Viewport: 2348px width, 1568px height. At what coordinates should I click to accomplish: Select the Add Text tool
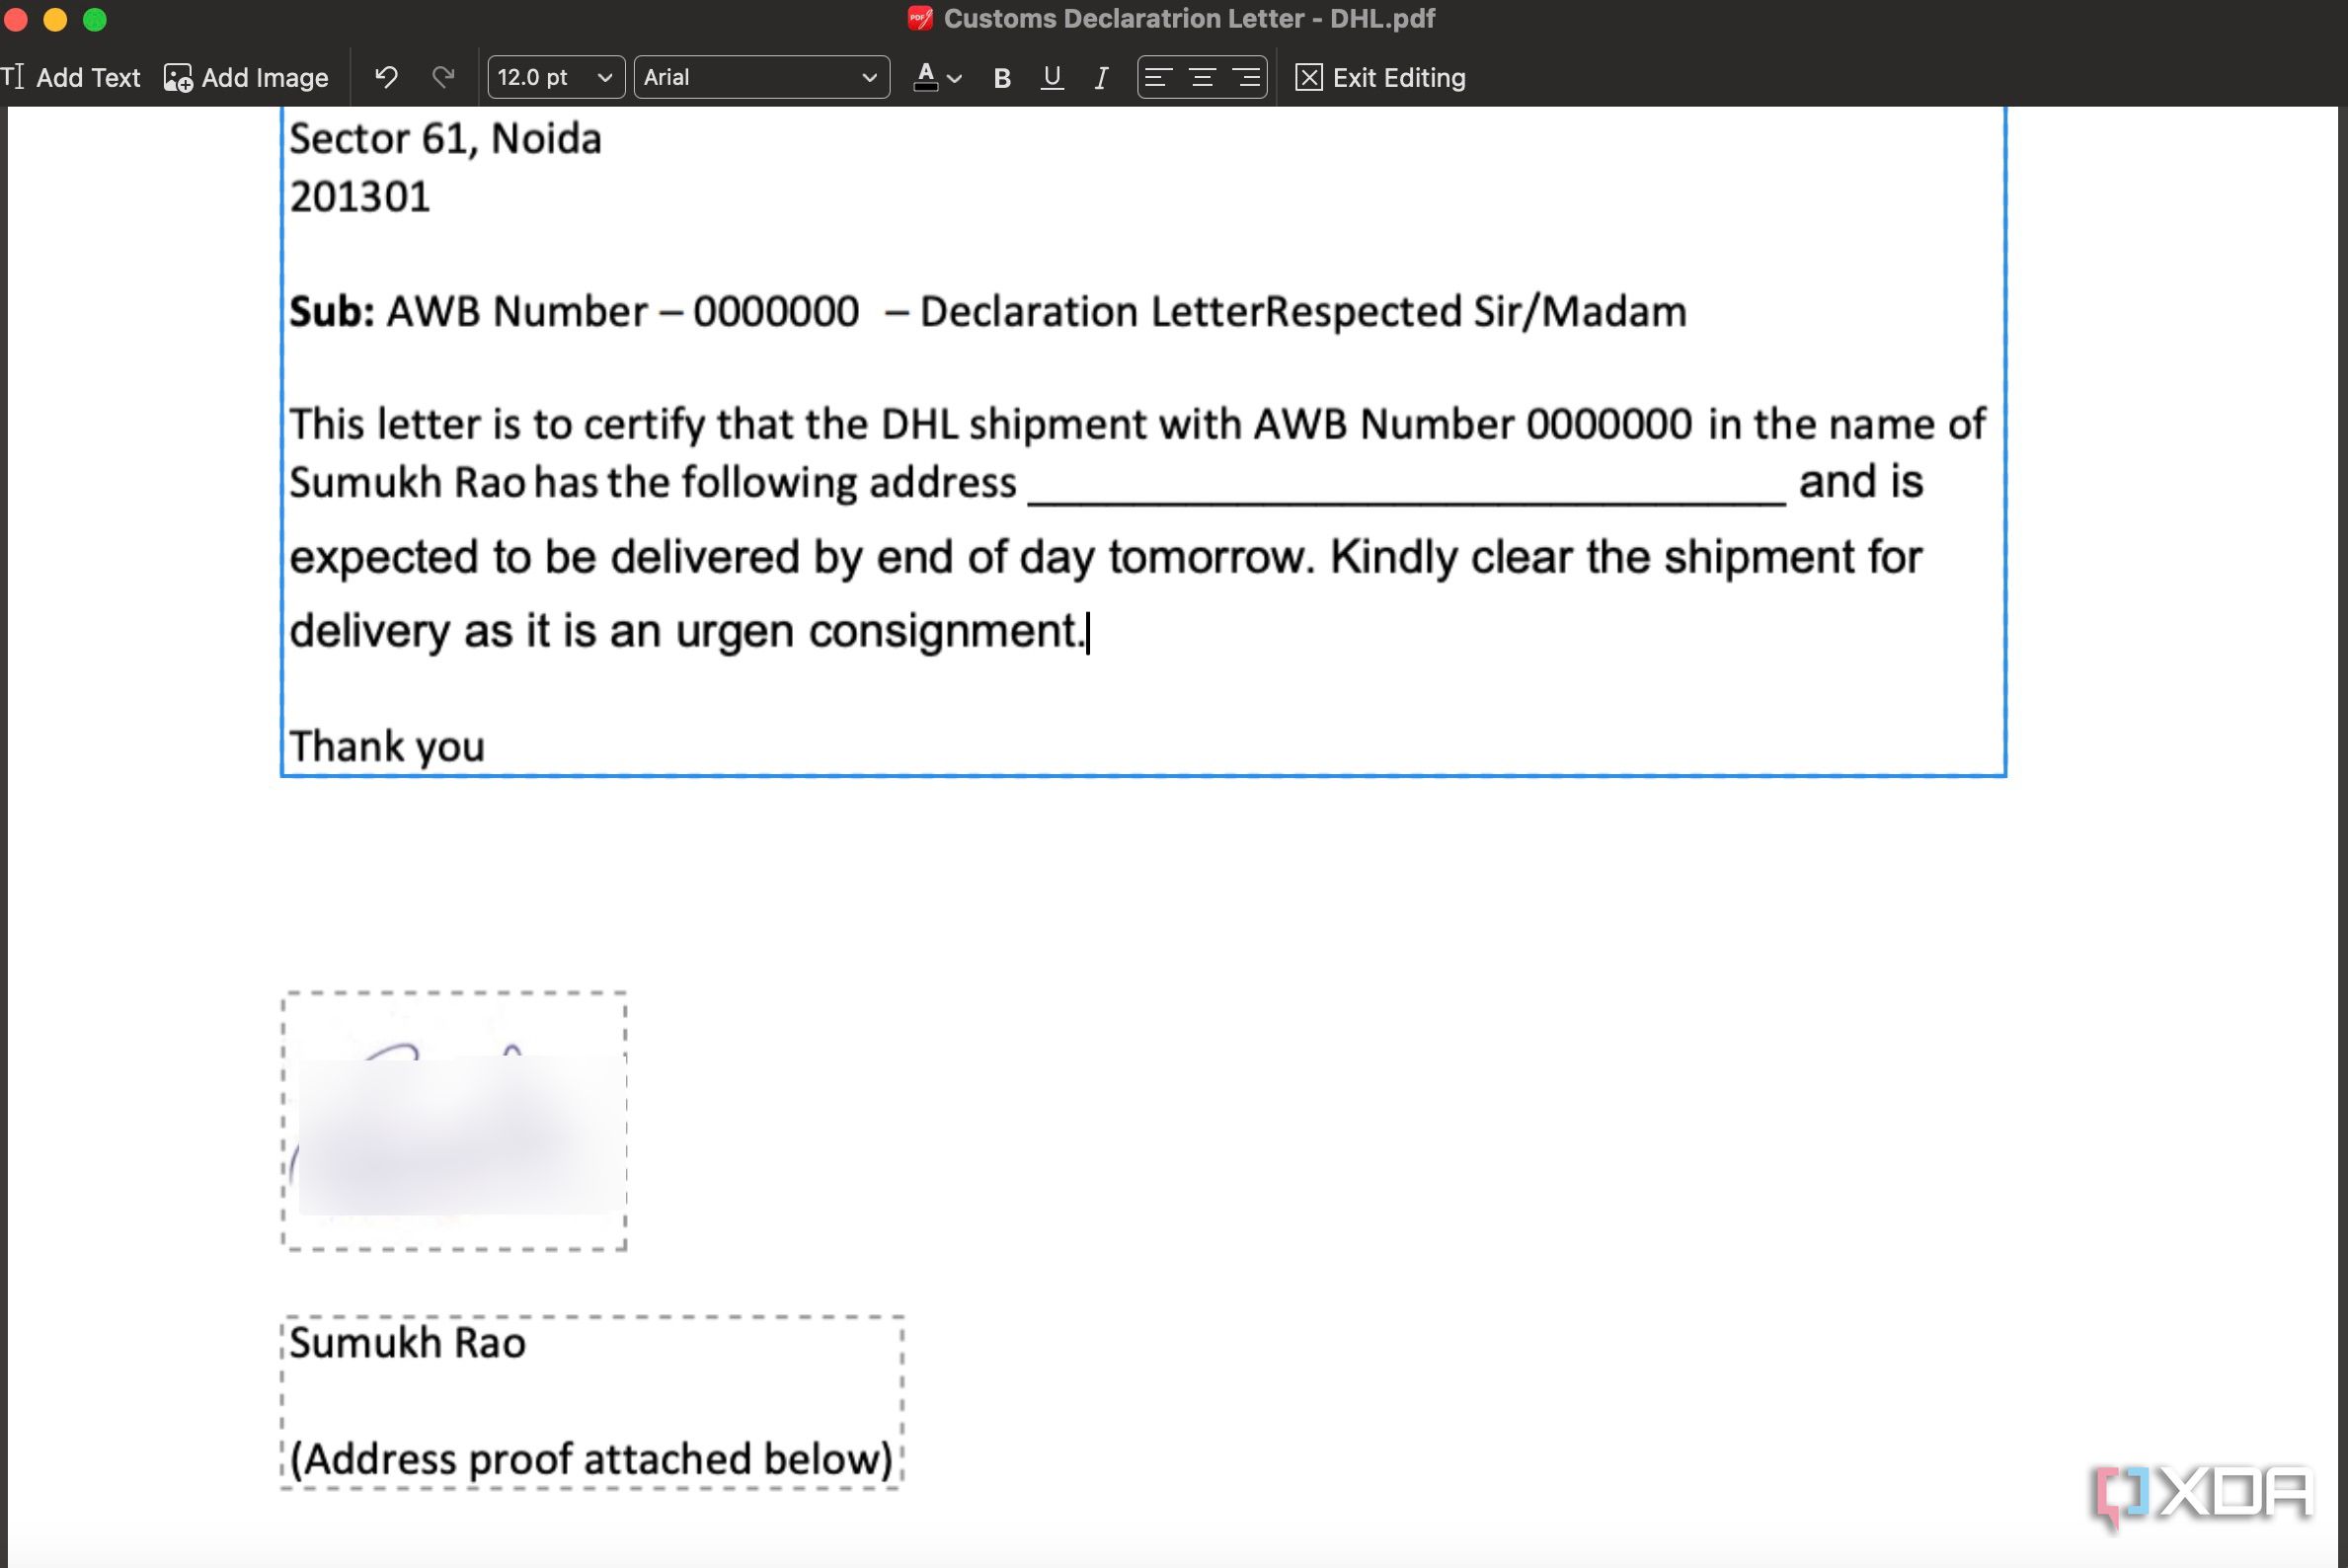[x=73, y=77]
